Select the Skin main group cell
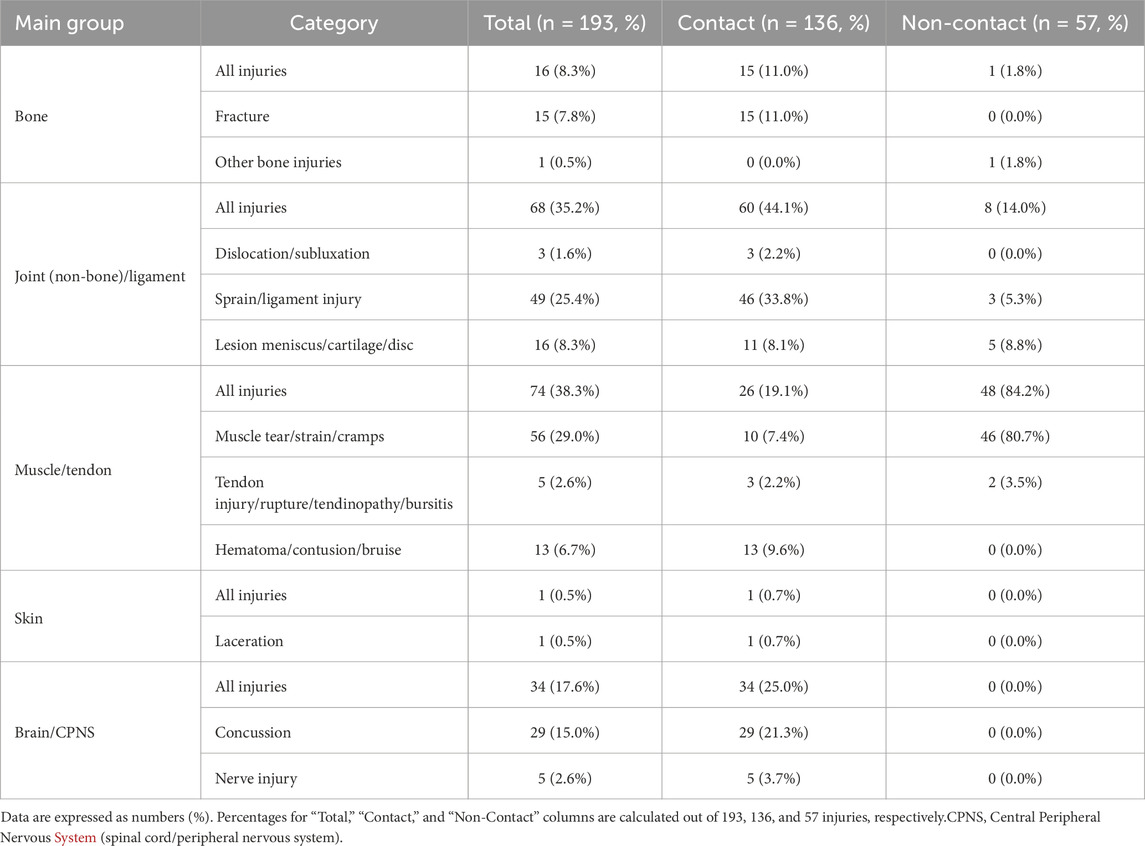The image size is (1145, 846). [x=101, y=617]
